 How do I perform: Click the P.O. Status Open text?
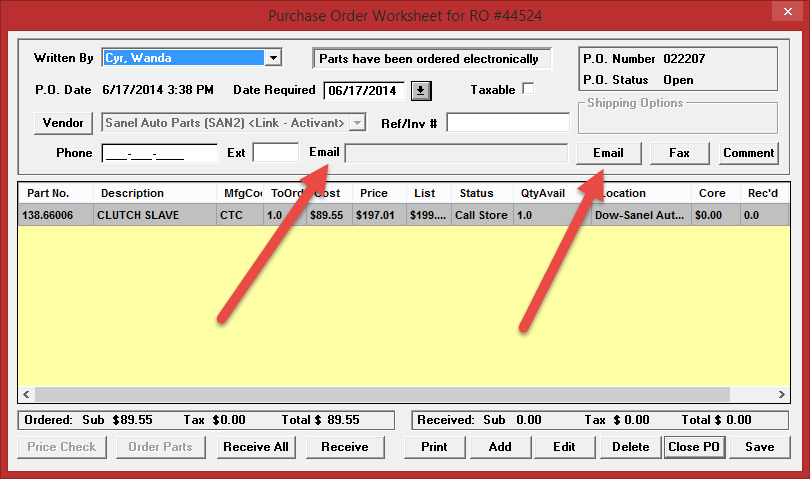[x=678, y=80]
